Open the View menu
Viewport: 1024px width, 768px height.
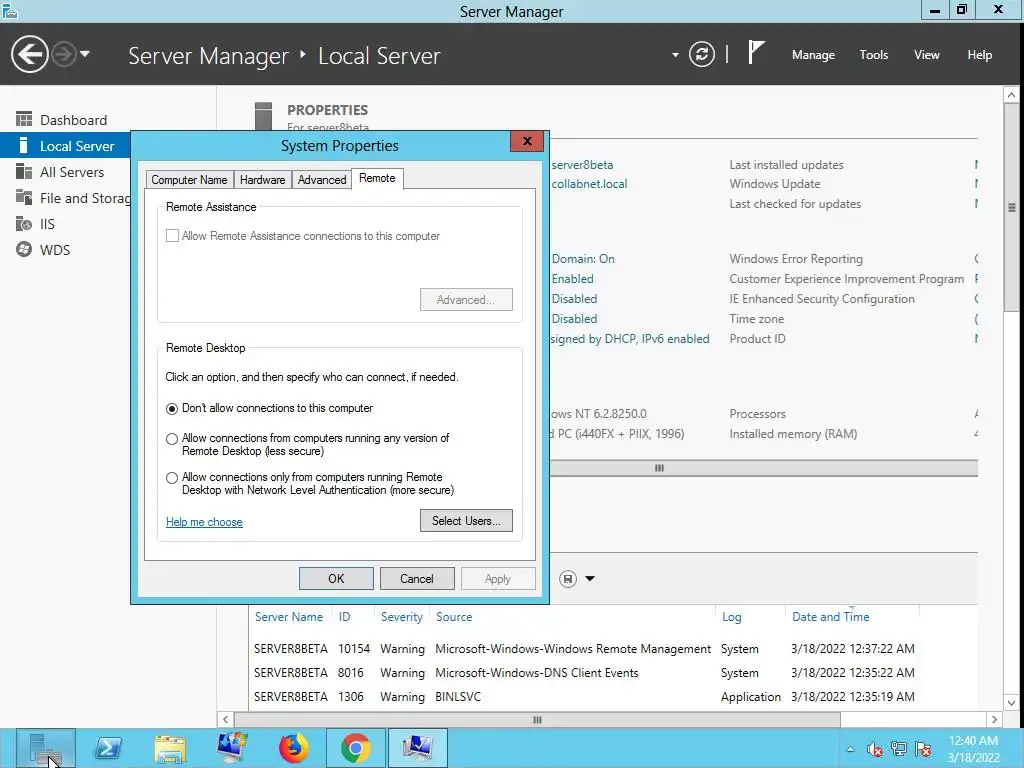(926, 55)
